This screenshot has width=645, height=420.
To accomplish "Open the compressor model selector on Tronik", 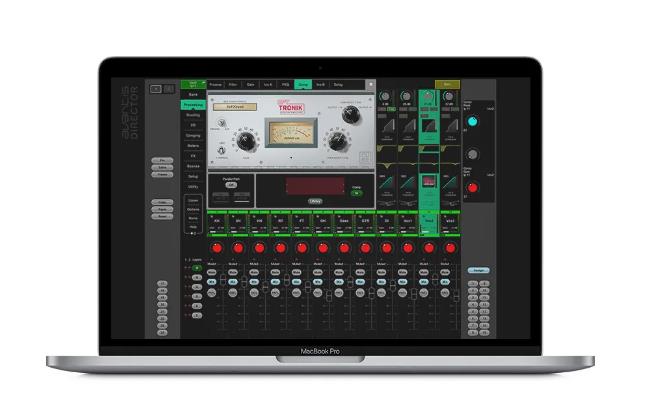I will [x=235, y=107].
